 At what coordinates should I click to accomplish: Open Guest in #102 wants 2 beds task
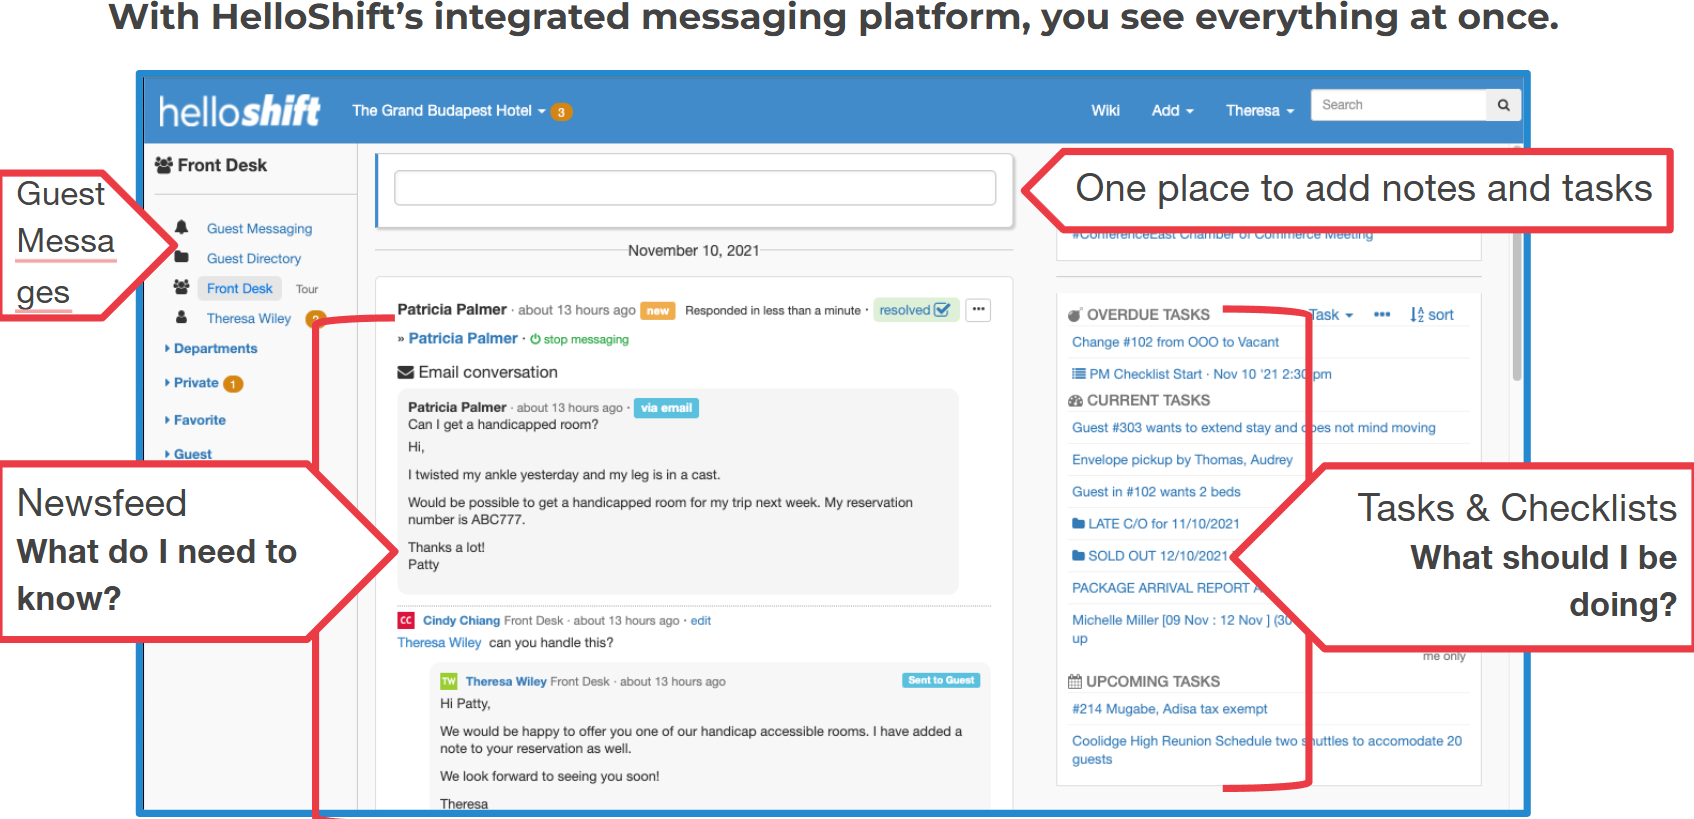click(x=1156, y=492)
